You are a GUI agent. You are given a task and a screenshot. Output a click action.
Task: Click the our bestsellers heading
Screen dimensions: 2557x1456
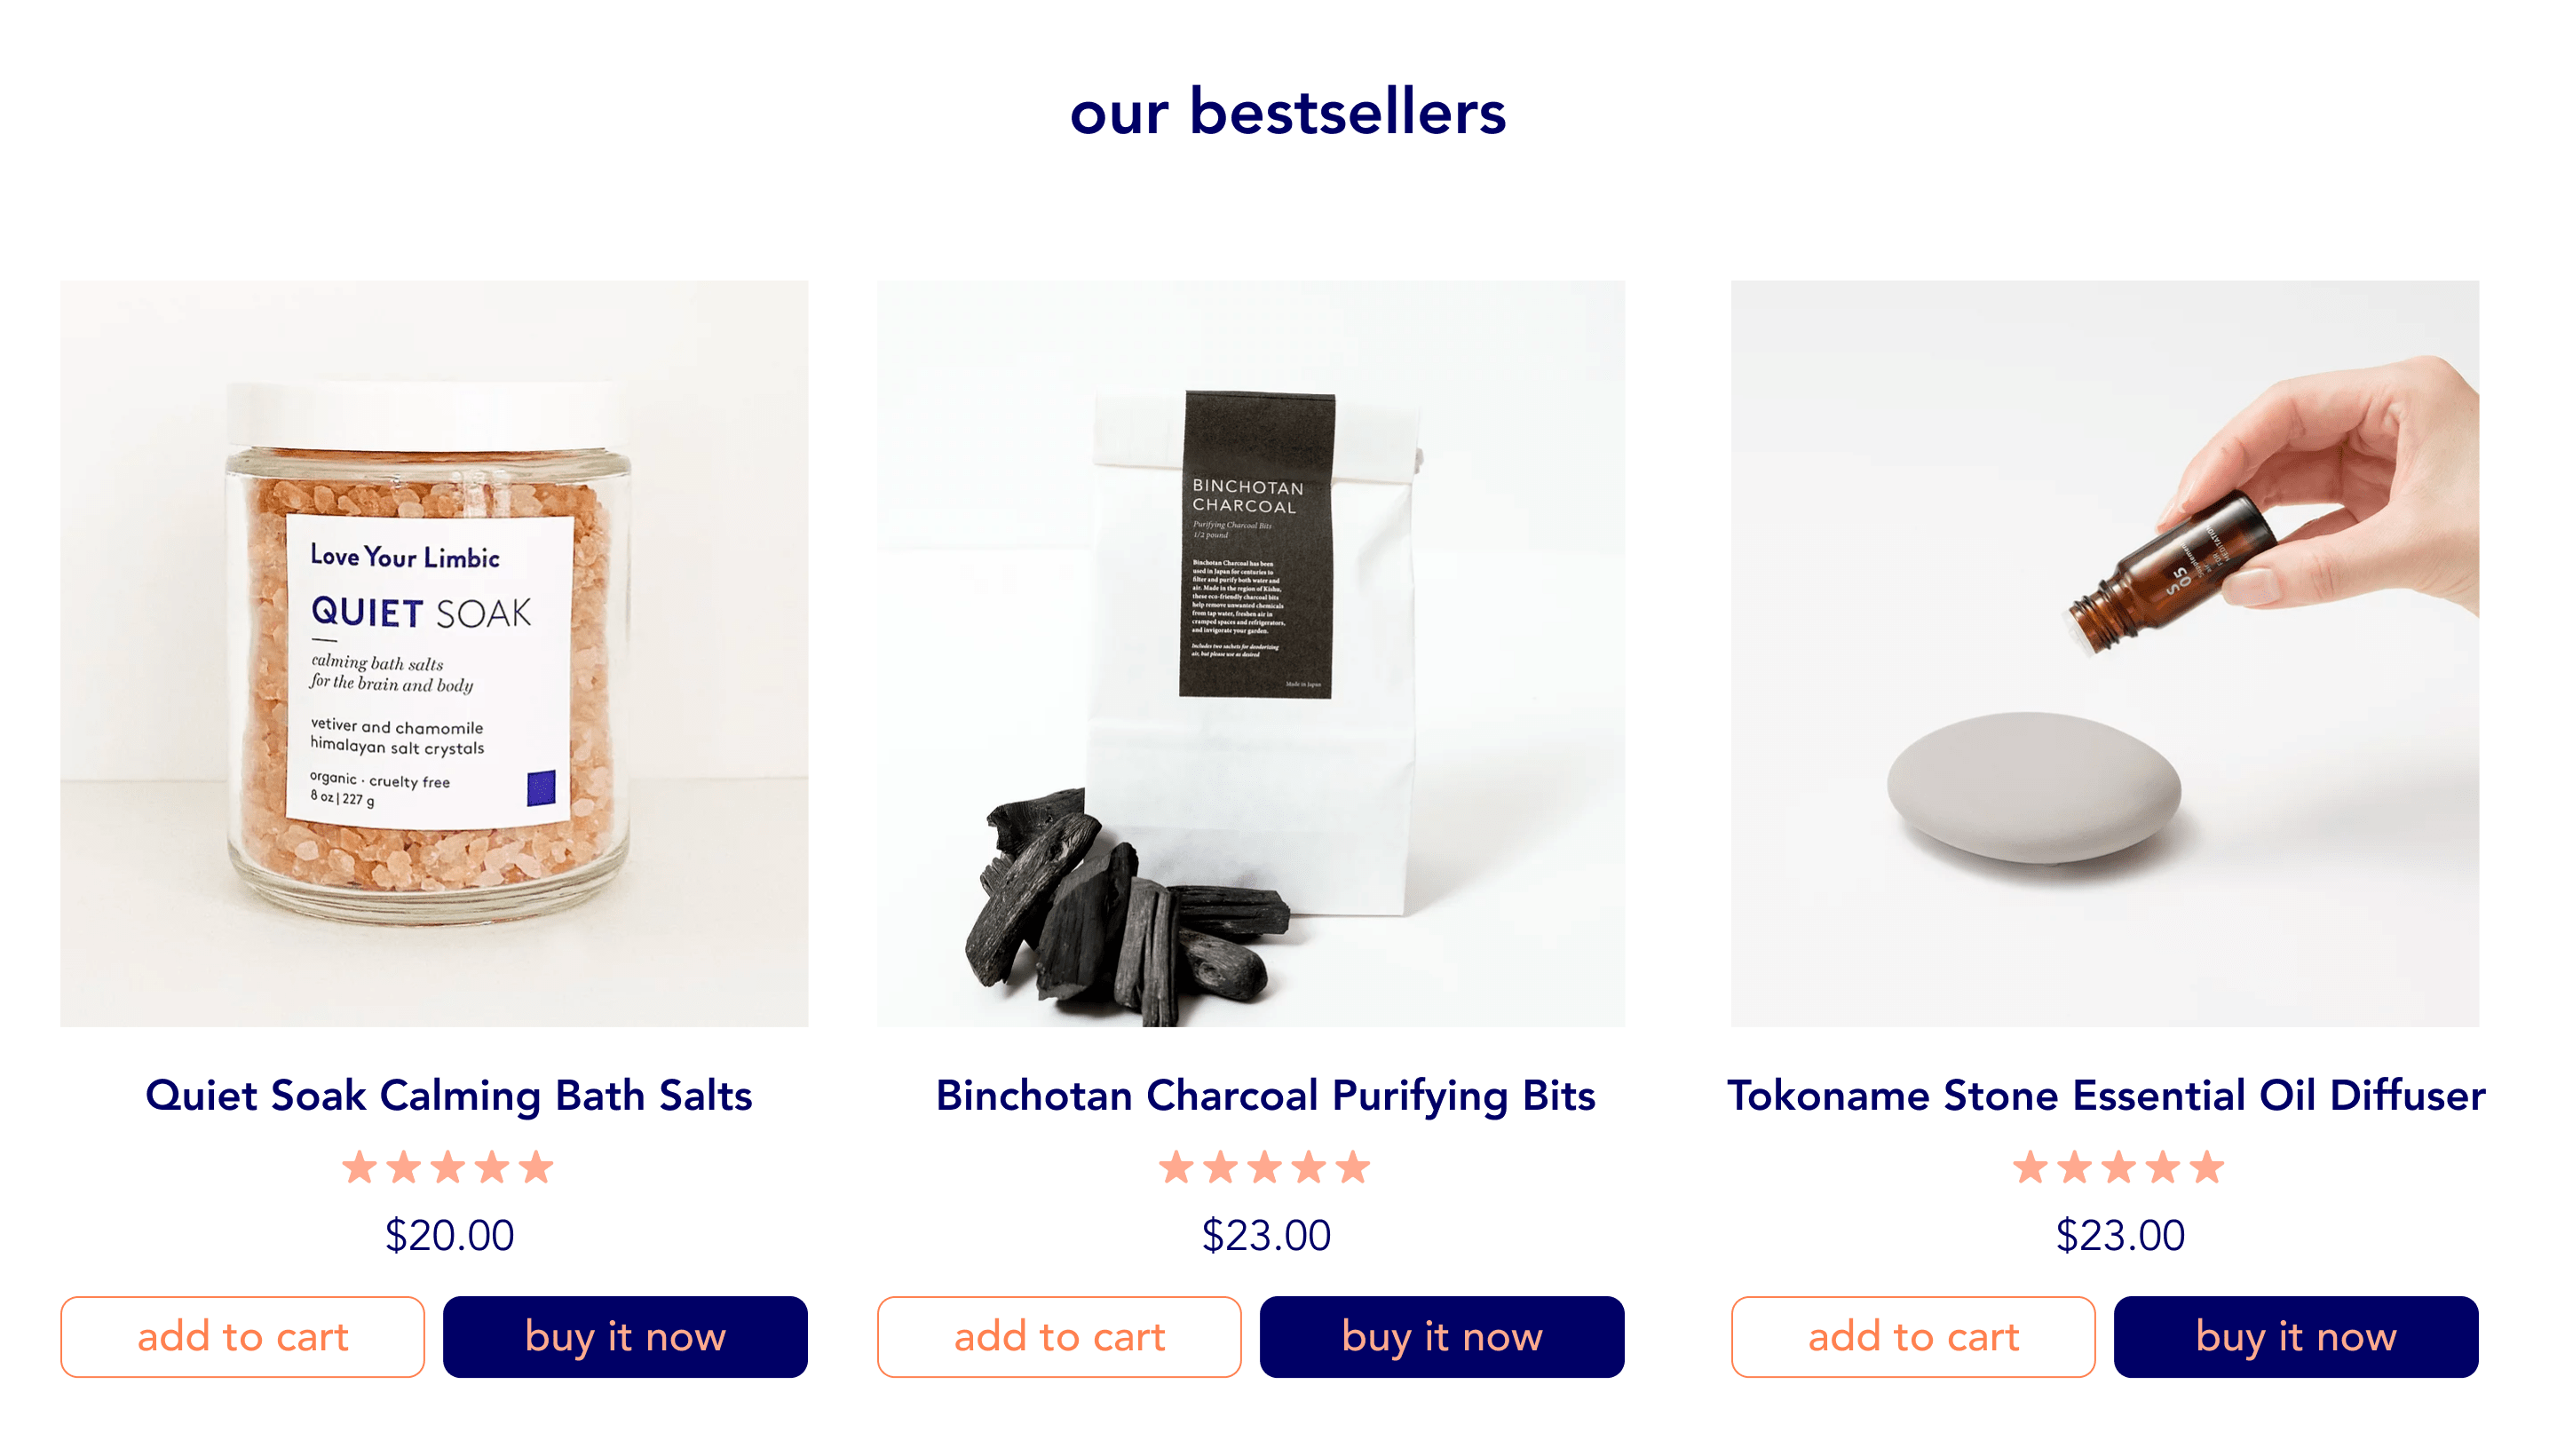(x=1287, y=112)
